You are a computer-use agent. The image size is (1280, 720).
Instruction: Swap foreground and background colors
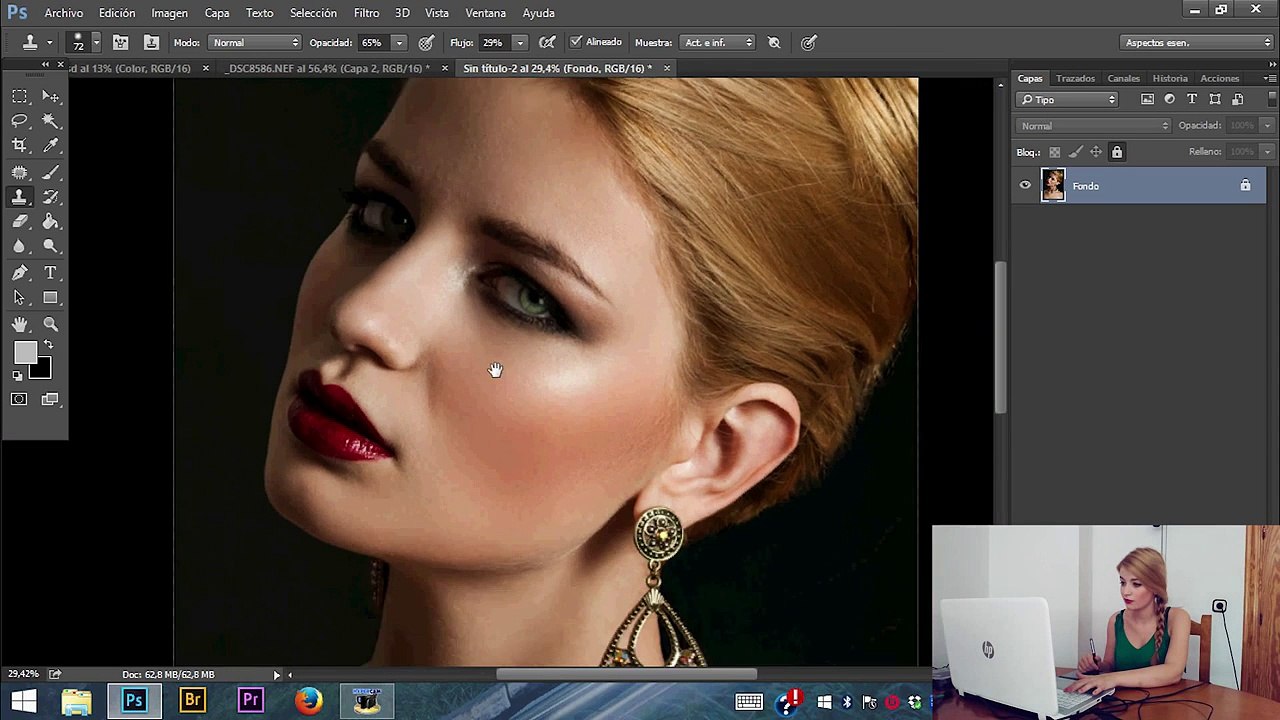[48, 345]
